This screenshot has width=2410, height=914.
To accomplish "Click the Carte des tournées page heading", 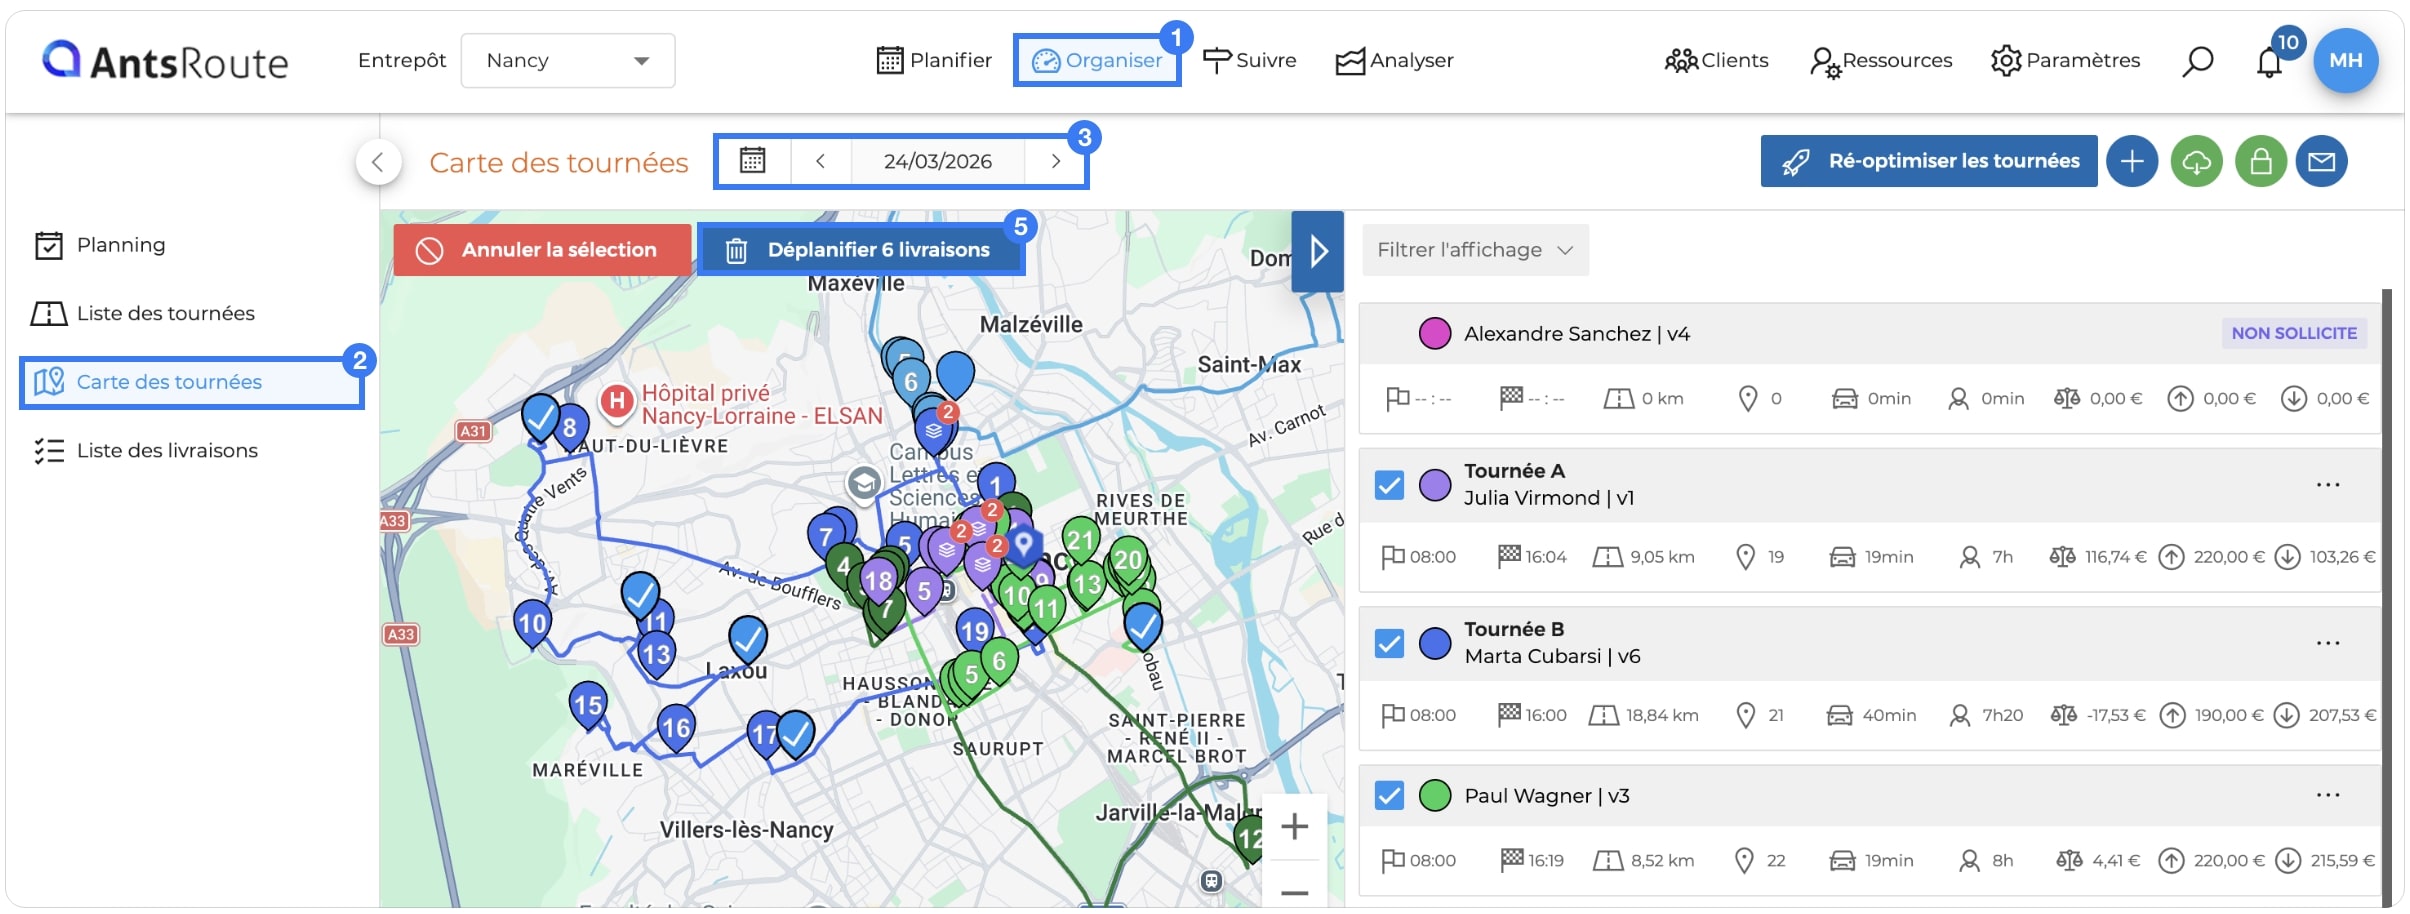I will pyautogui.click(x=559, y=162).
